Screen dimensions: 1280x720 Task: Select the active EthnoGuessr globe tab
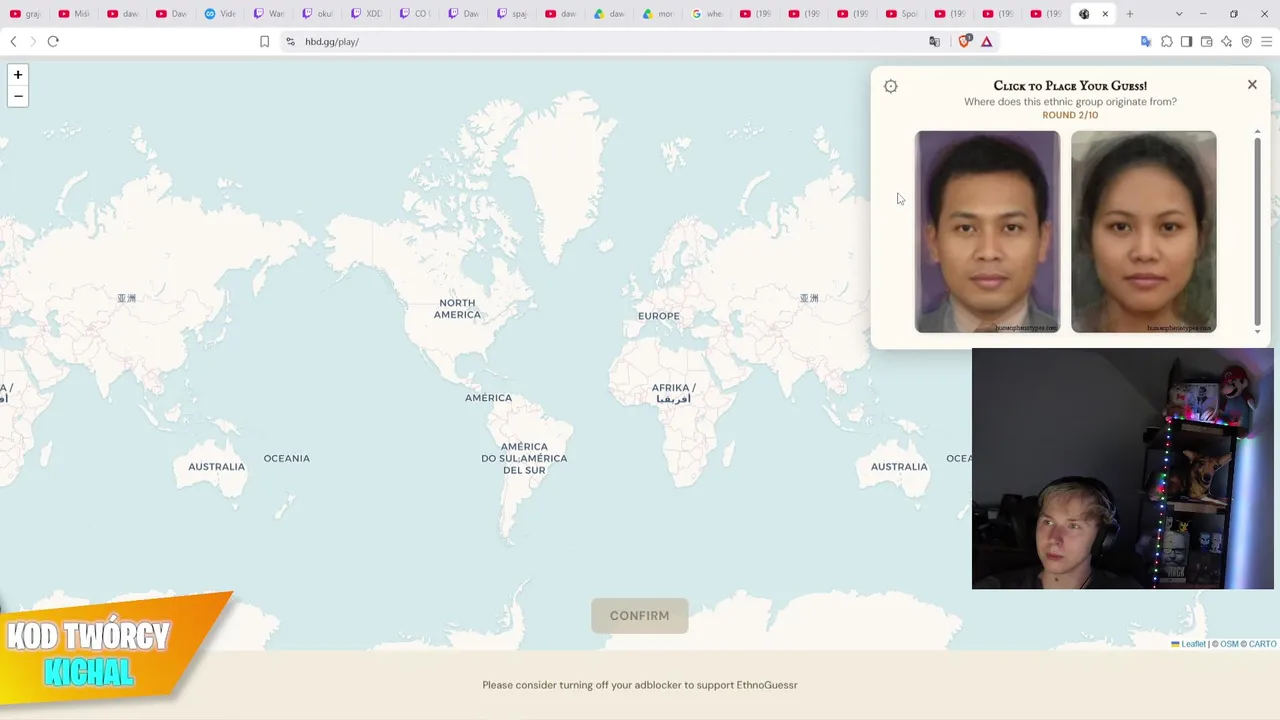tap(1085, 14)
